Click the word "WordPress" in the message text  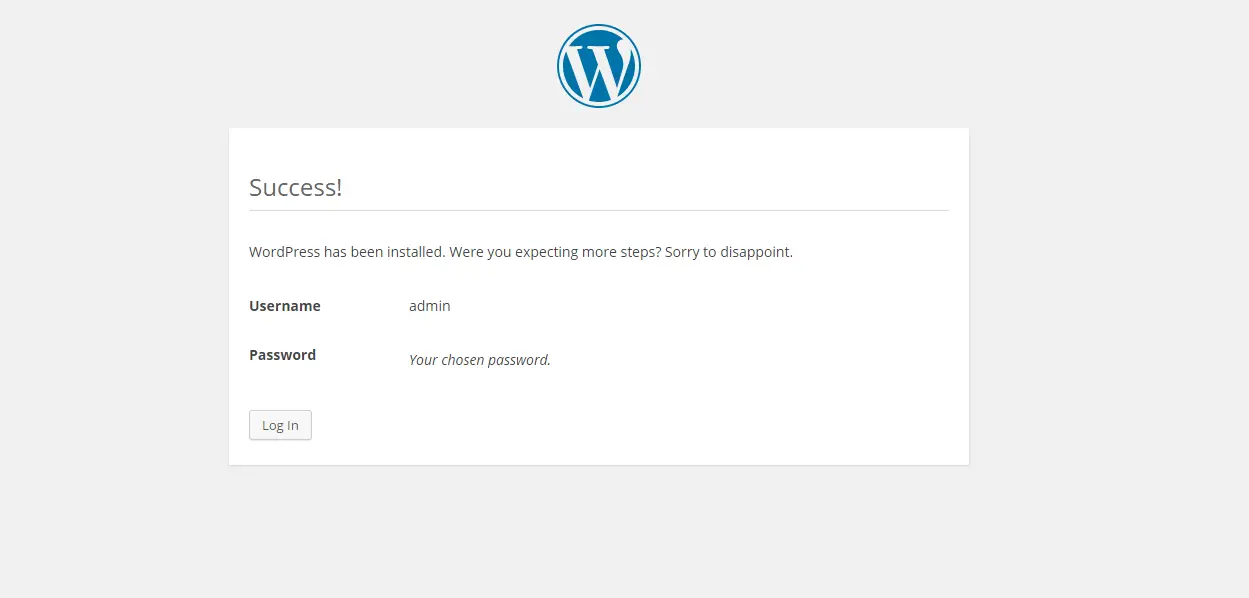284,252
